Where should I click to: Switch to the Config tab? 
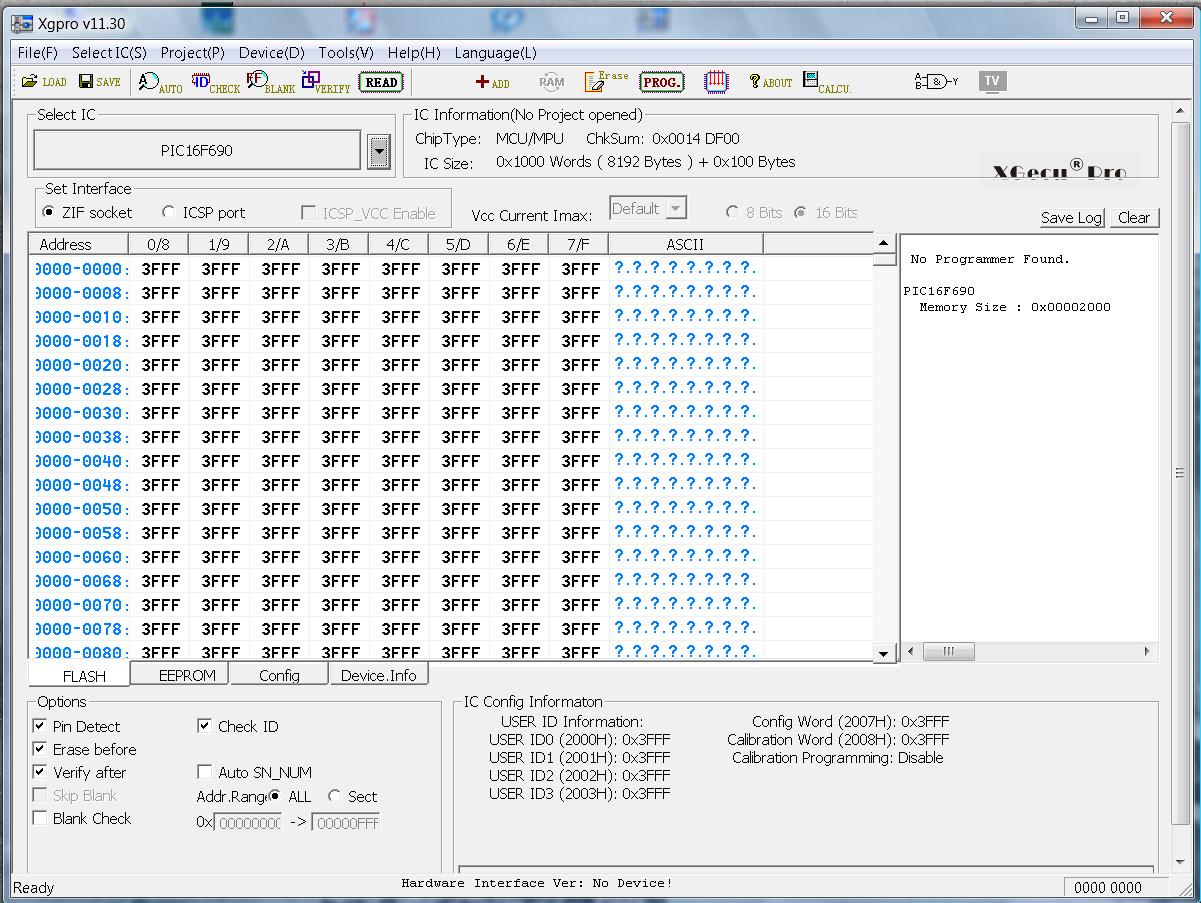pos(279,675)
